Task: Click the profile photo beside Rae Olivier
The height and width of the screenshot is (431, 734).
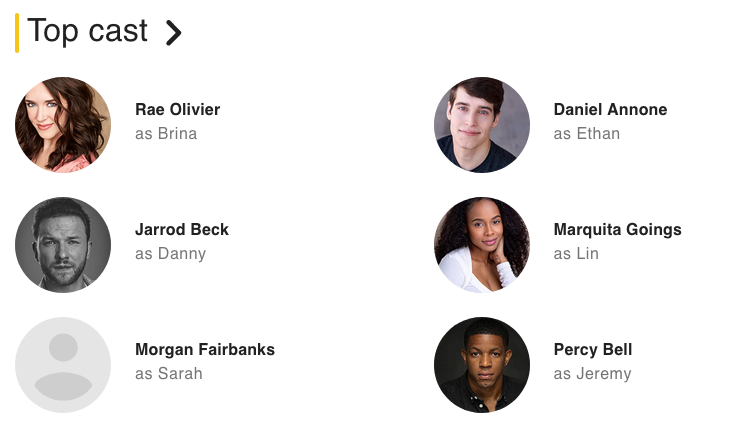Action: [63, 125]
